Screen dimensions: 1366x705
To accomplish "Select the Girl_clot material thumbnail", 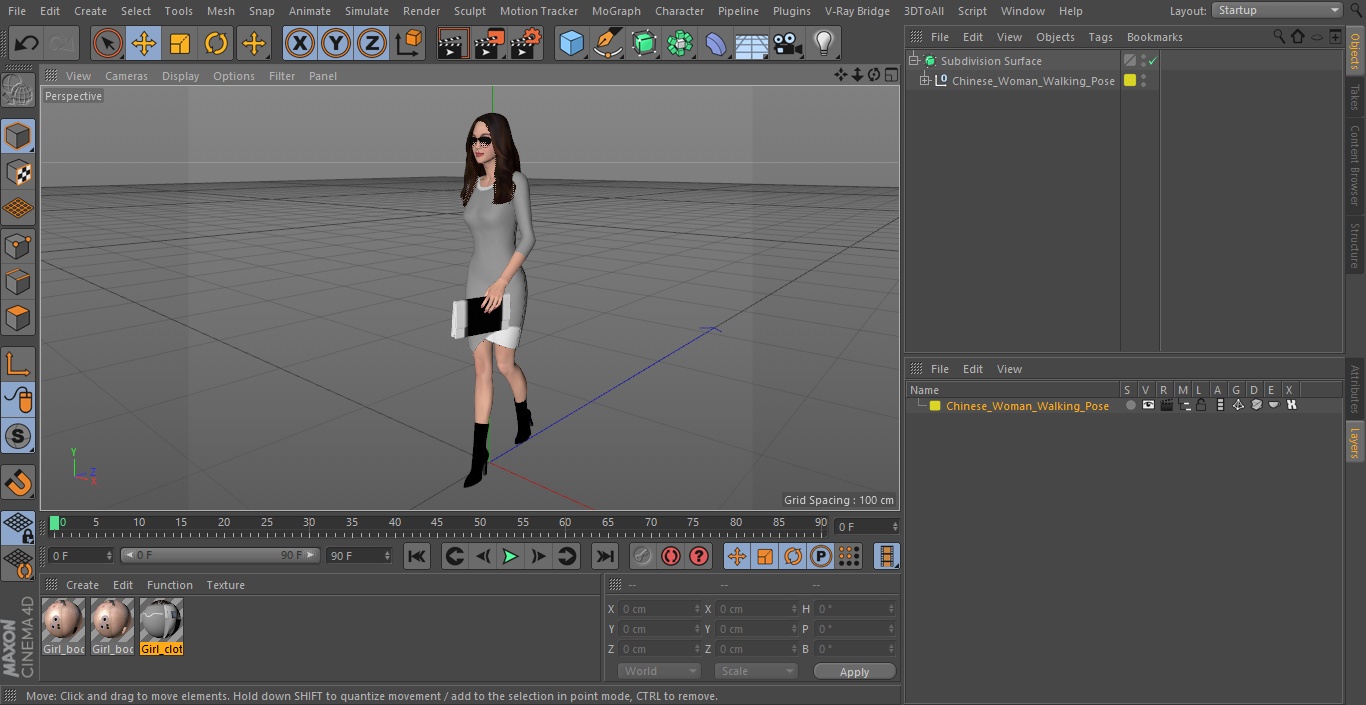I will click(161, 627).
